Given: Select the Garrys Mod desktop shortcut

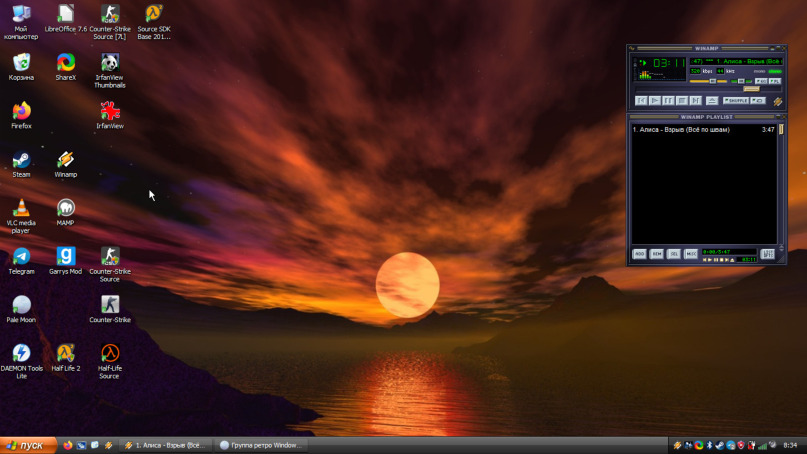Looking at the screenshot, I should point(65,260).
